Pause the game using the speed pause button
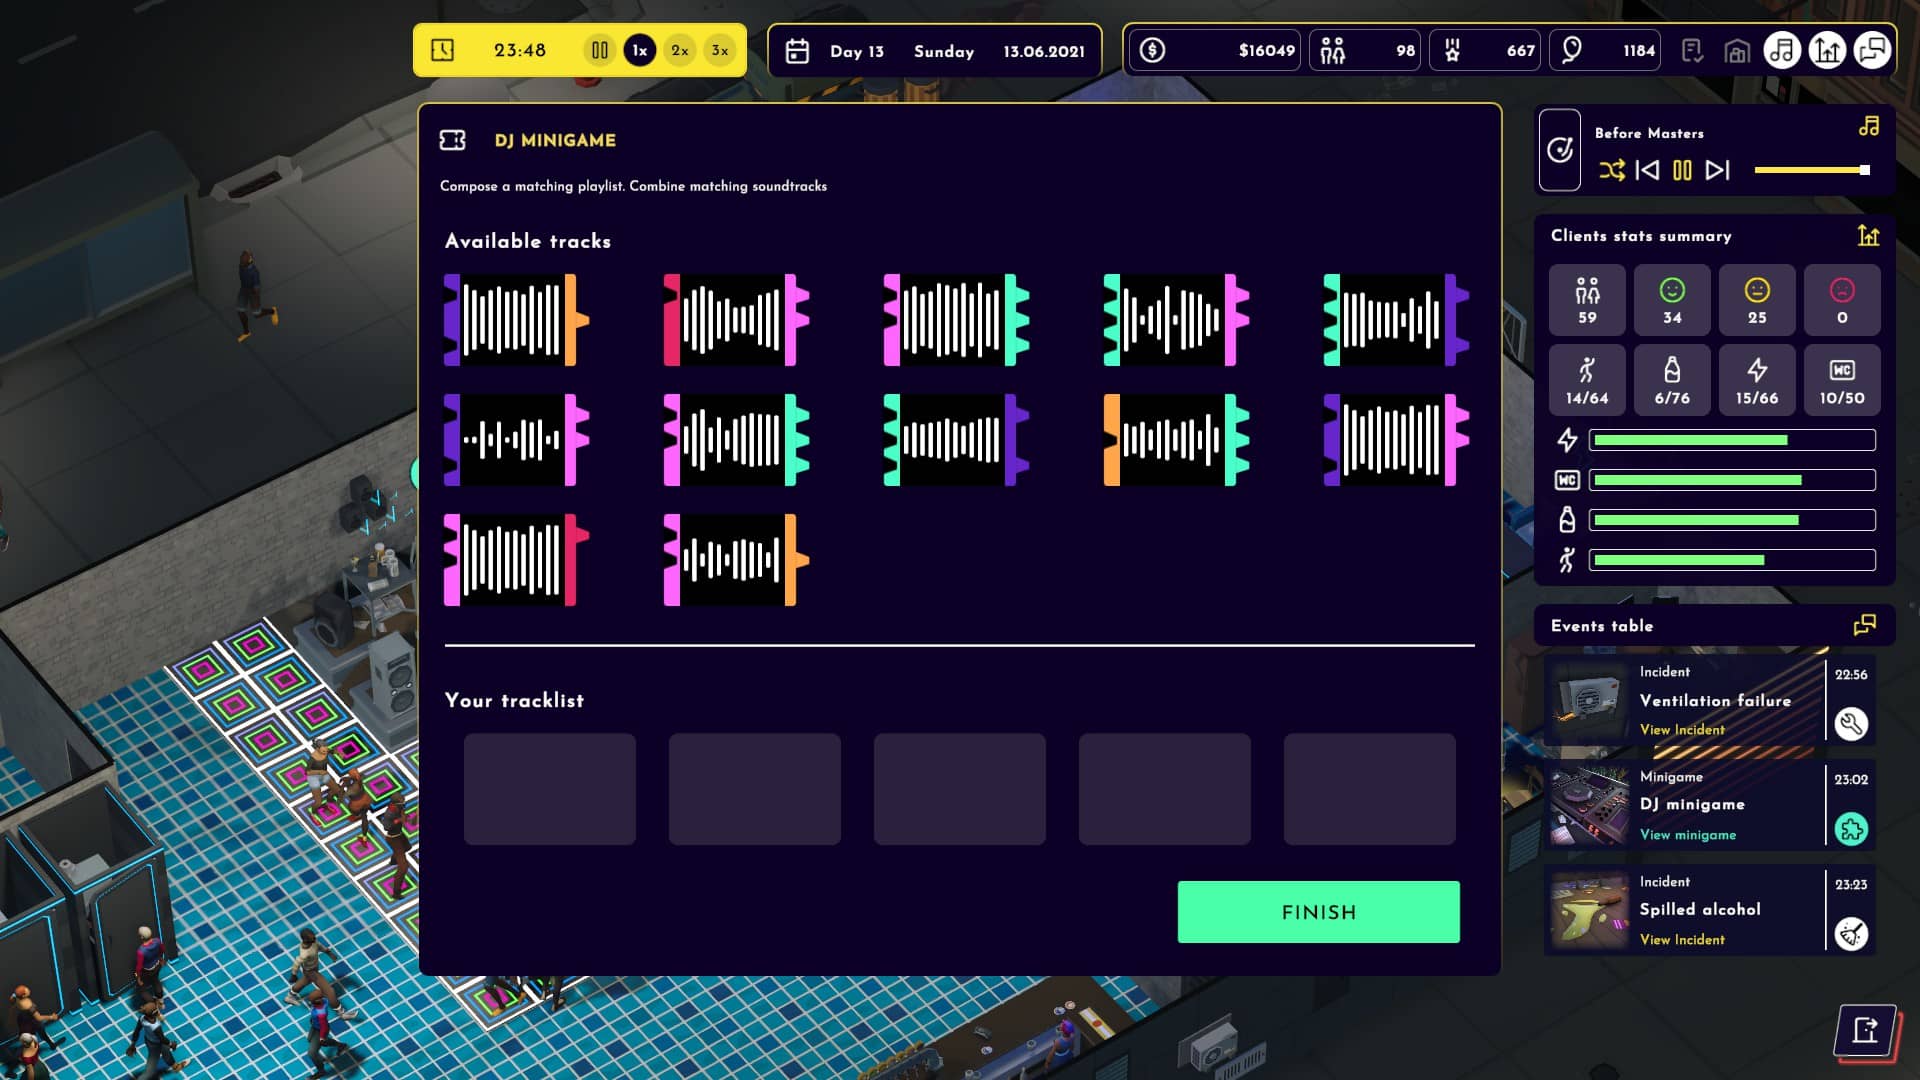Image resolution: width=1920 pixels, height=1080 pixels. tap(599, 50)
